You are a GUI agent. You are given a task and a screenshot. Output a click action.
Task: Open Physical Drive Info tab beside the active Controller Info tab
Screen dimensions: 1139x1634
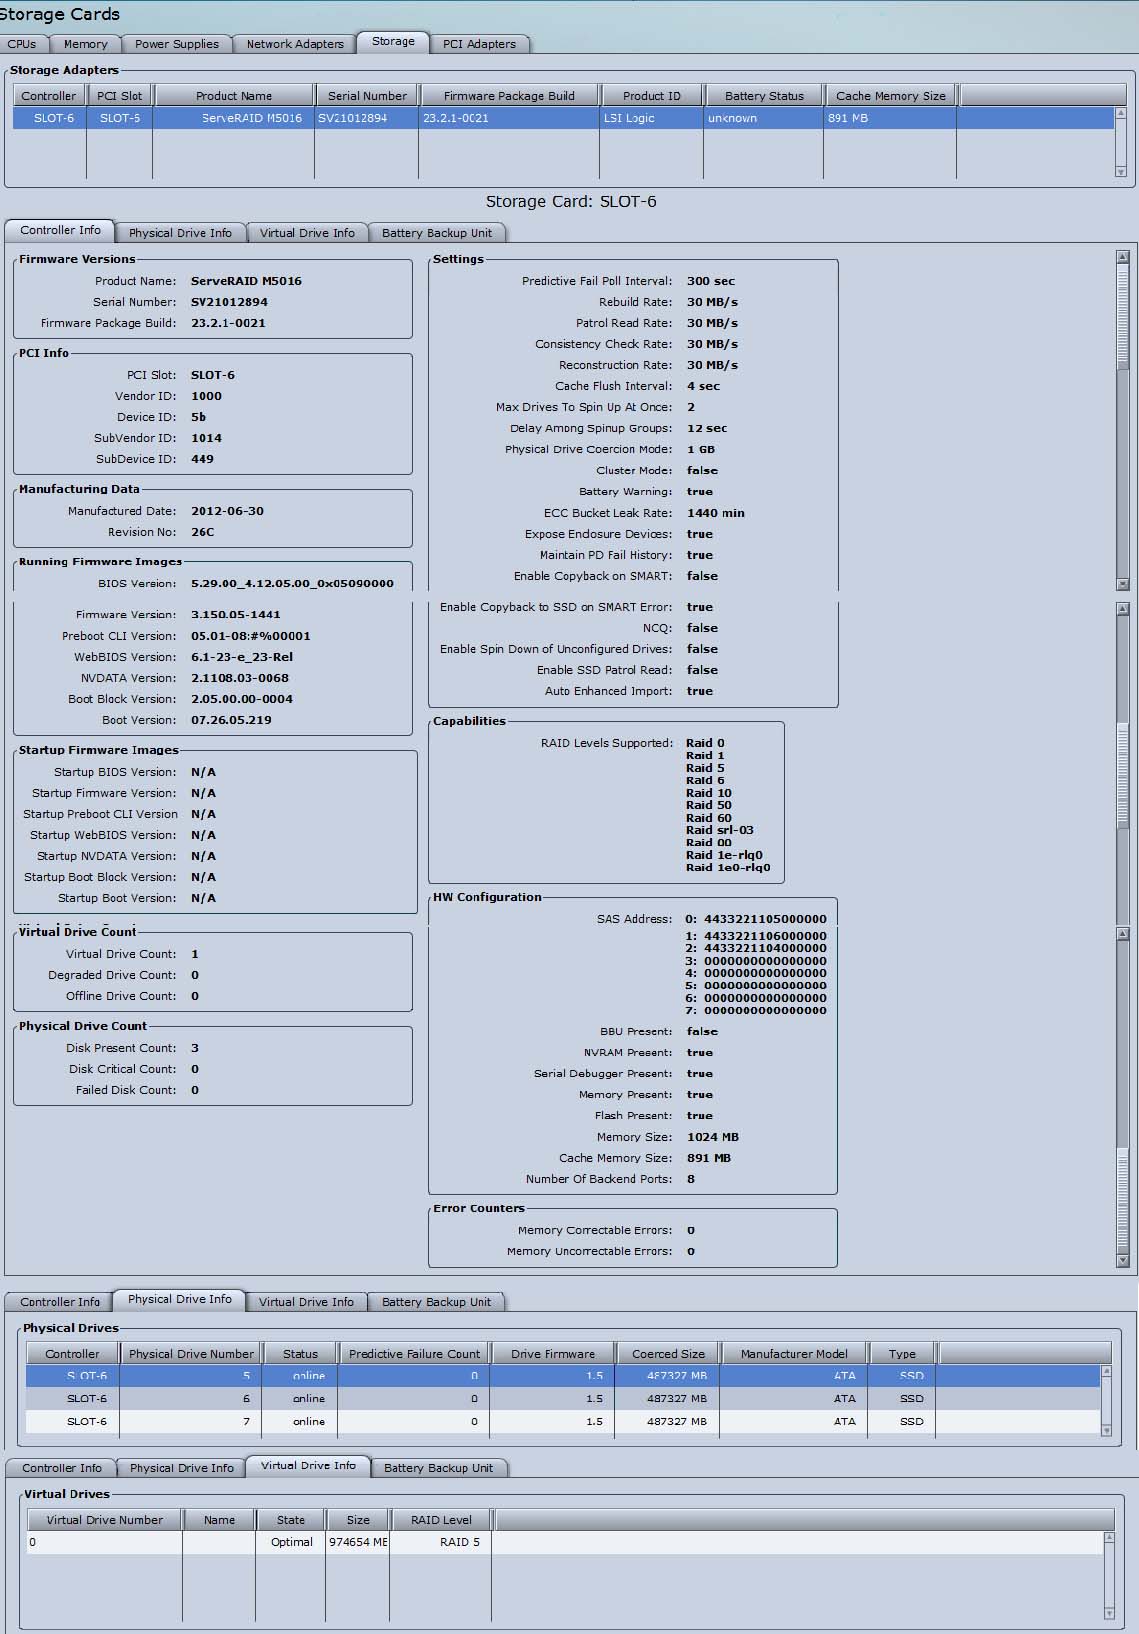180,233
